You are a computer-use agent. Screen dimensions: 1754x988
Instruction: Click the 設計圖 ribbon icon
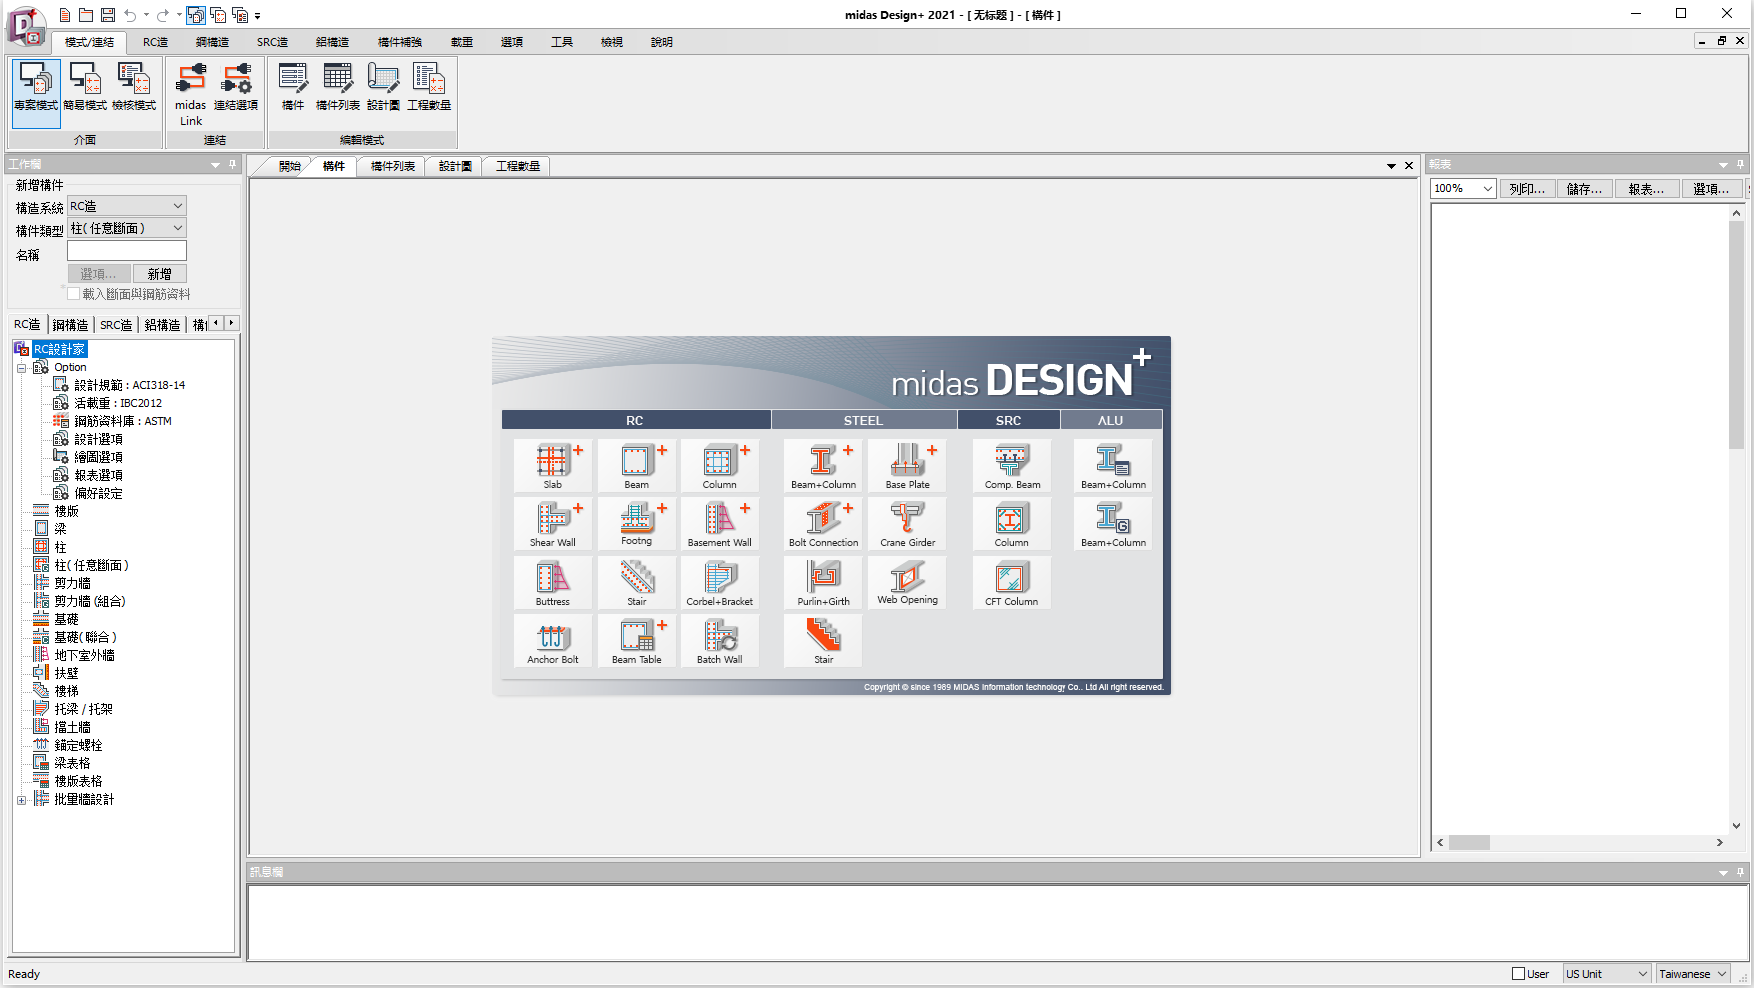pyautogui.click(x=383, y=87)
